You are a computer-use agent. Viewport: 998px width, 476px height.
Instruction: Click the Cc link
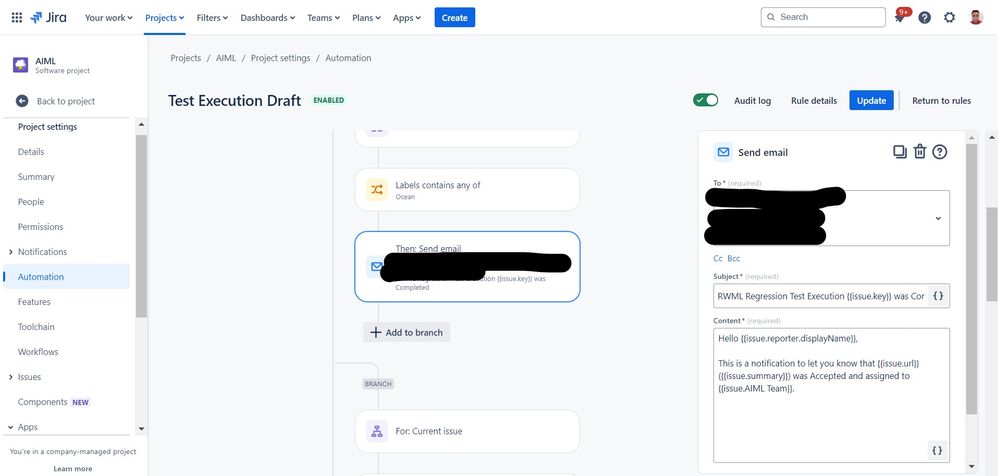click(x=718, y=258)
